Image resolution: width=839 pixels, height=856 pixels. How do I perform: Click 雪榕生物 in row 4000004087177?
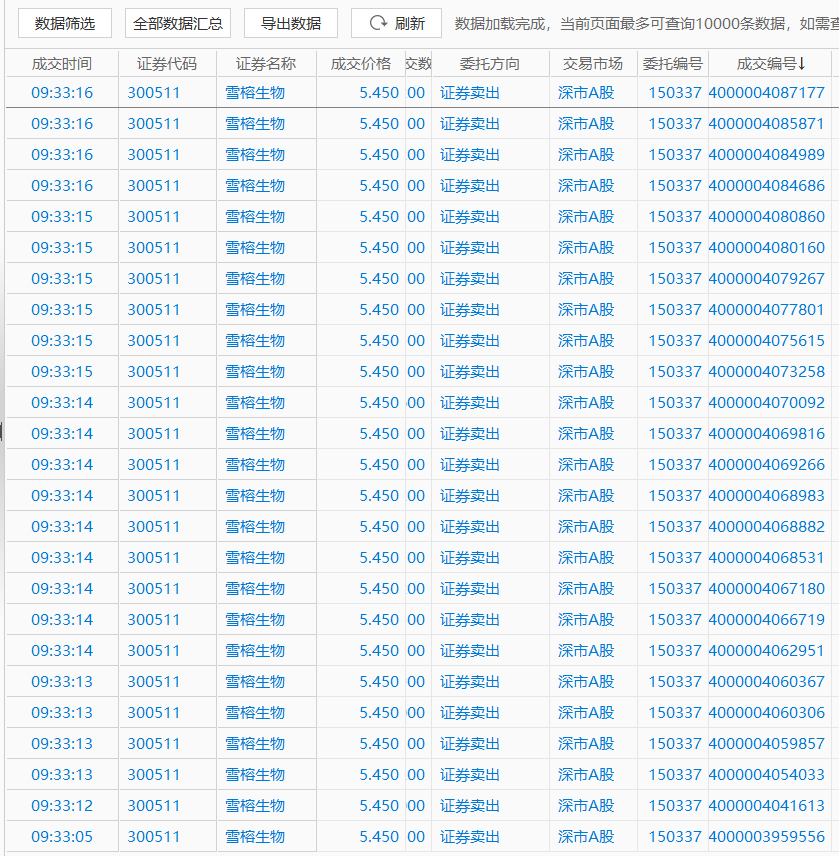(x=255, y=93)
